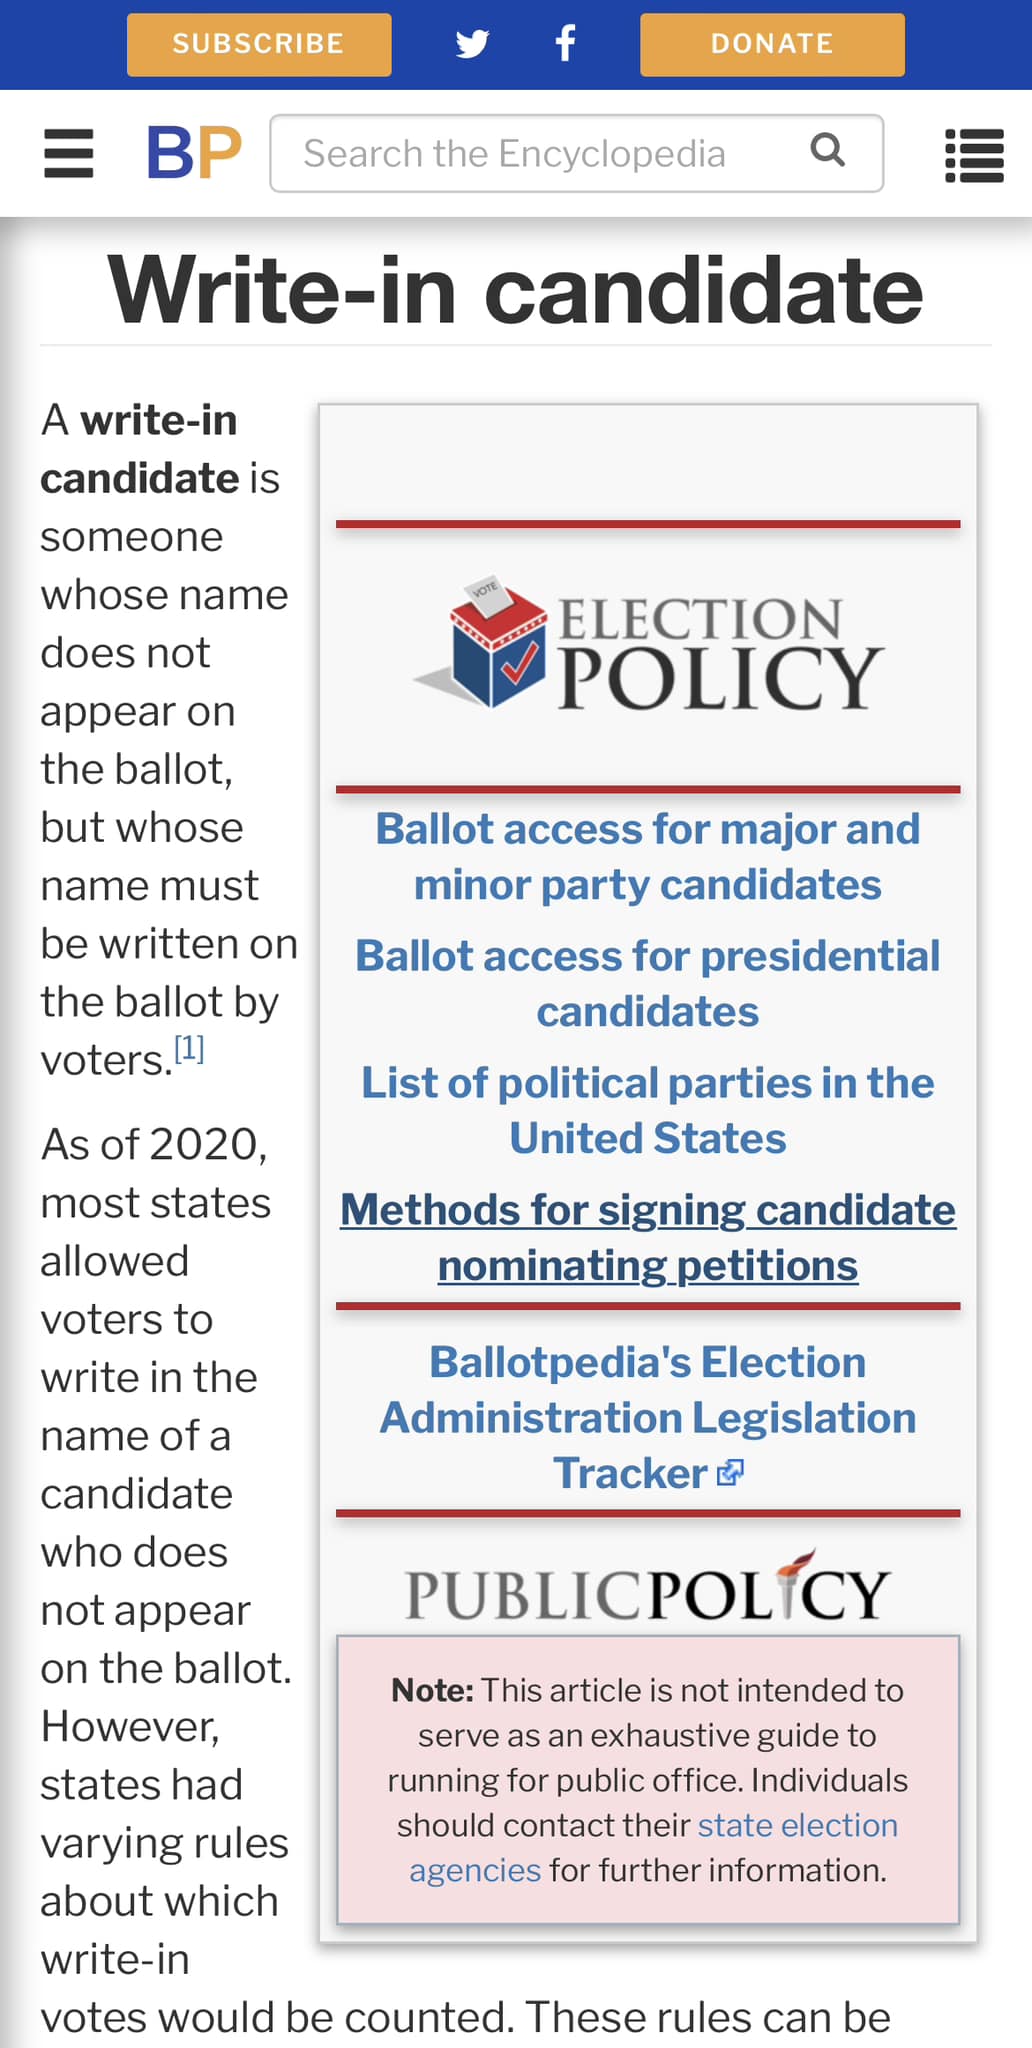This screenshot has height=2048, width=1032.
Task: Follow the state election agencies link
Action: point(653,1848)
